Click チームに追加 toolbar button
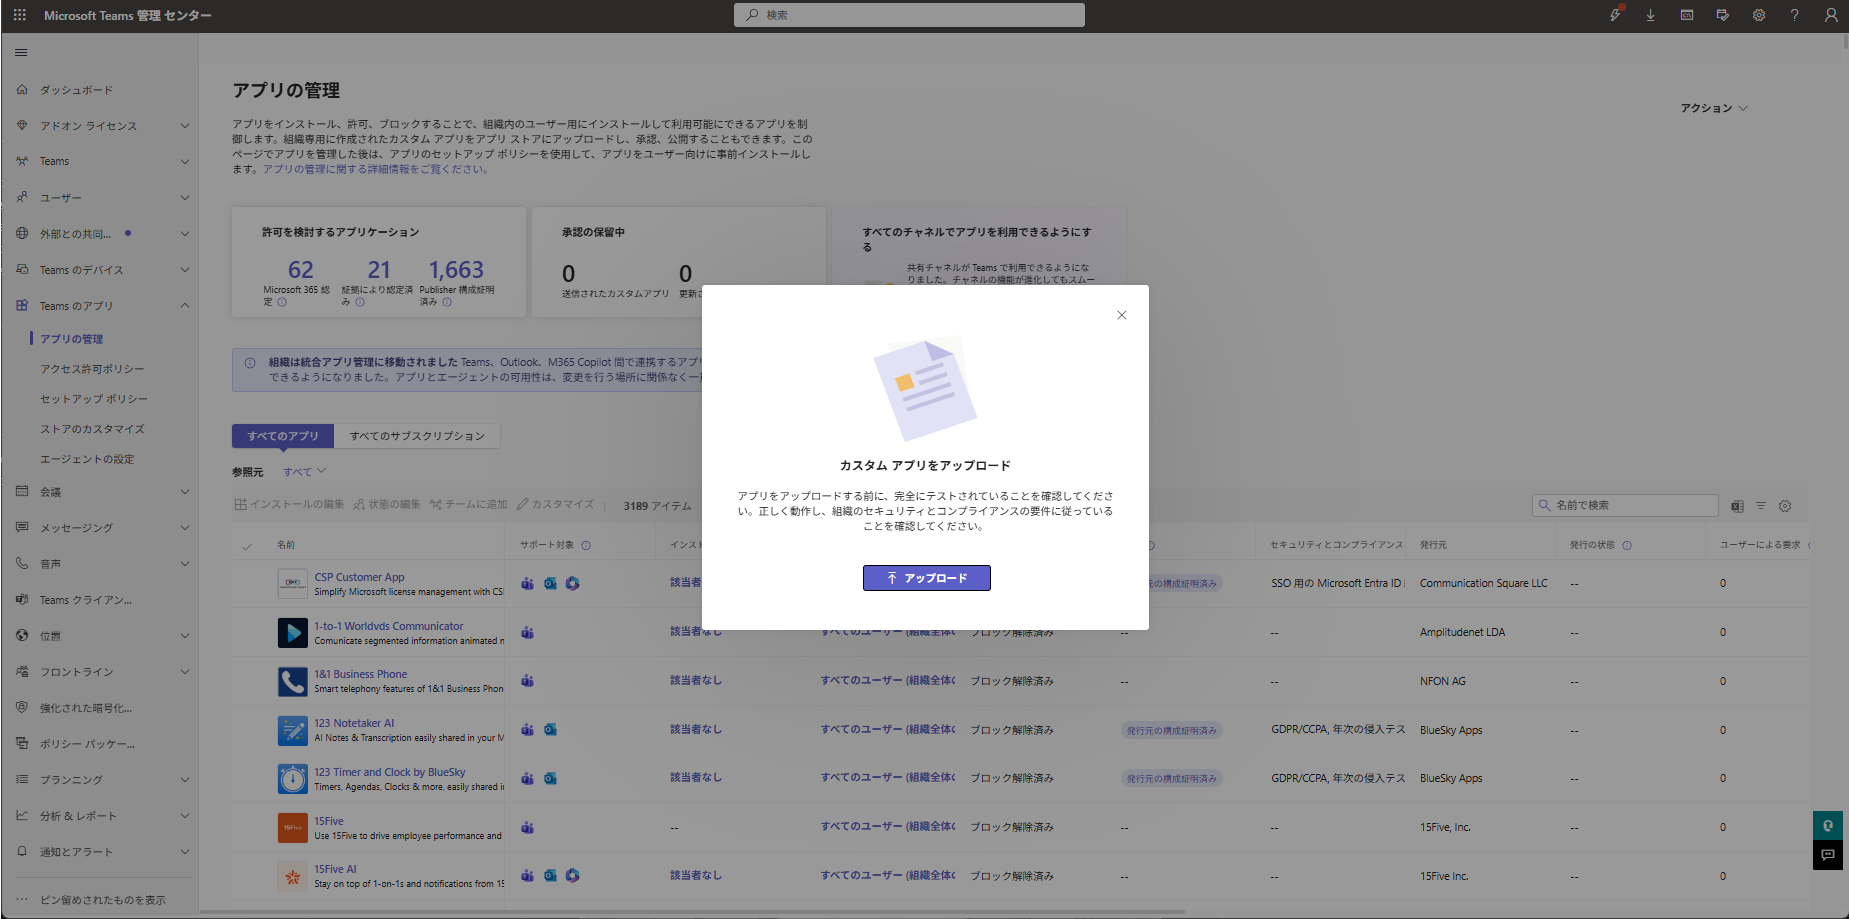Screen dimensions: 1849x919 click(469, 505)
